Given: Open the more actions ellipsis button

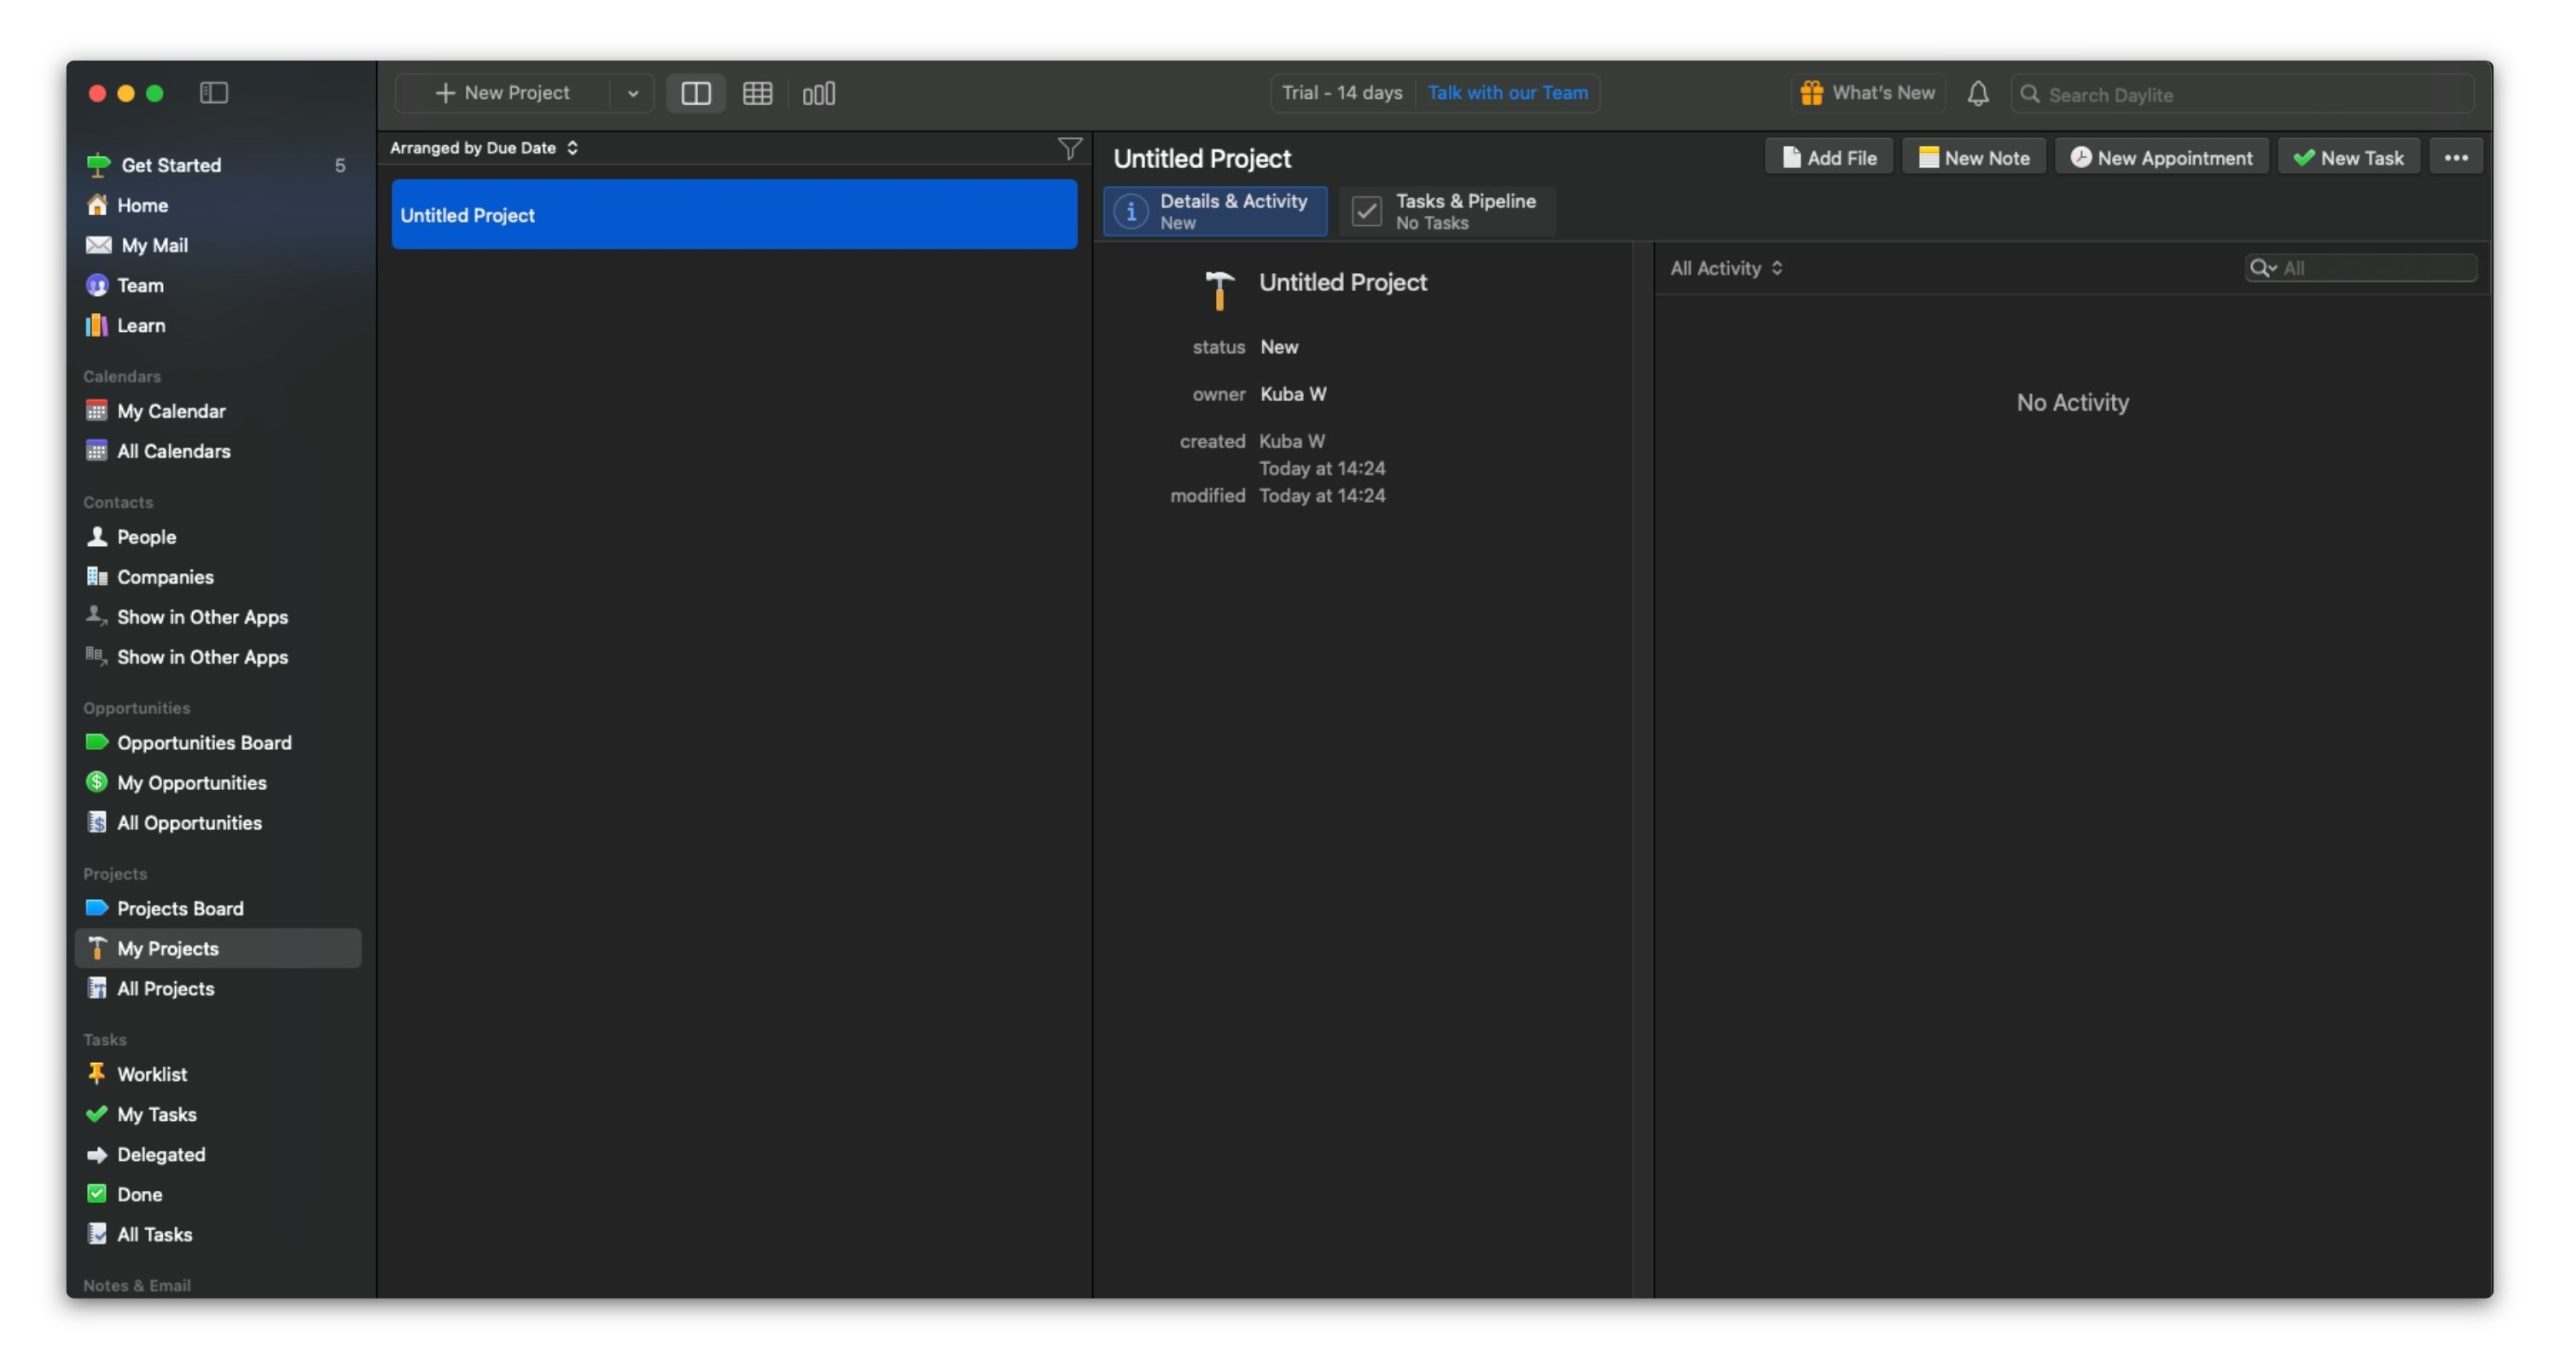Looking at the screenshot, I should 2455,157.
